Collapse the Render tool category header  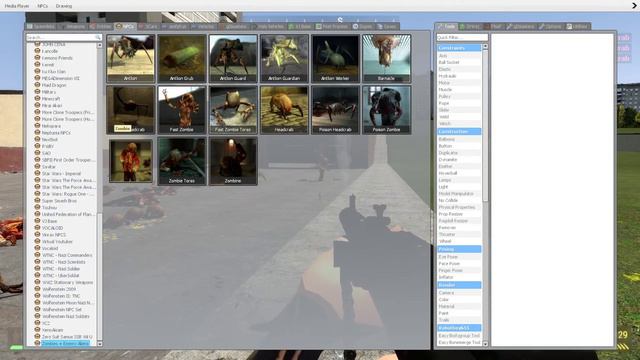[459, 285]
